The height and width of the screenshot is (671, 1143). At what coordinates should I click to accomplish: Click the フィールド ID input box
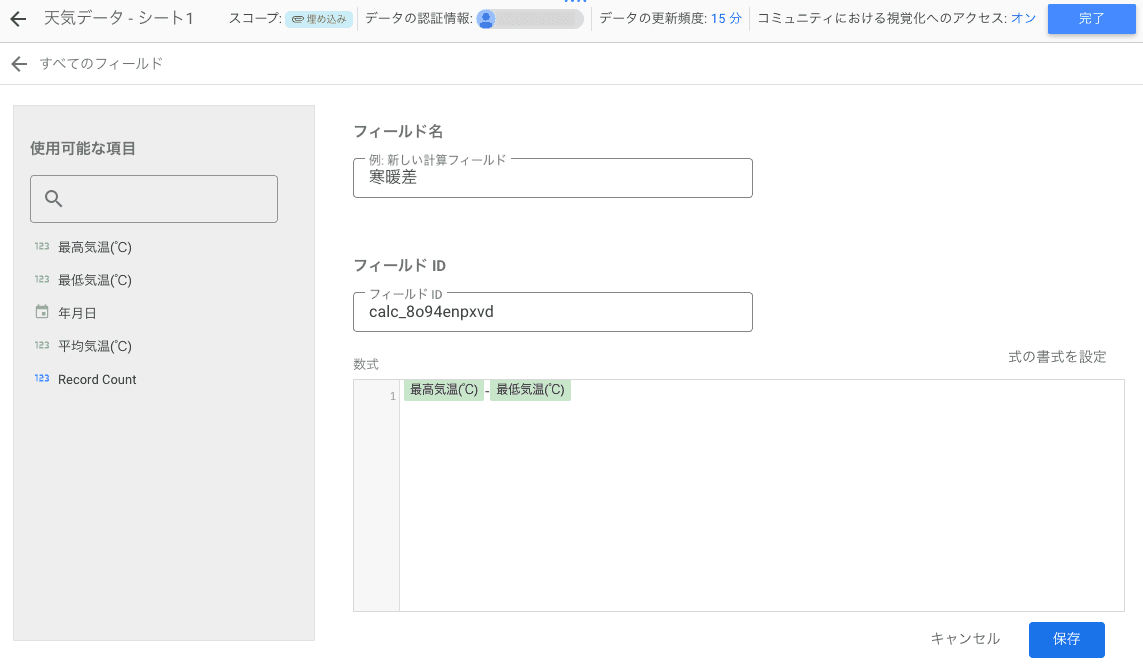point(552,311)
